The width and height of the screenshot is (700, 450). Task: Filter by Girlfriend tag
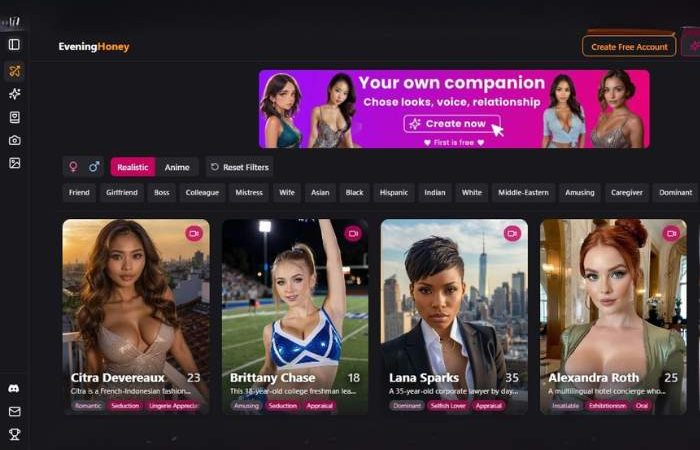[x=122, y=192]
